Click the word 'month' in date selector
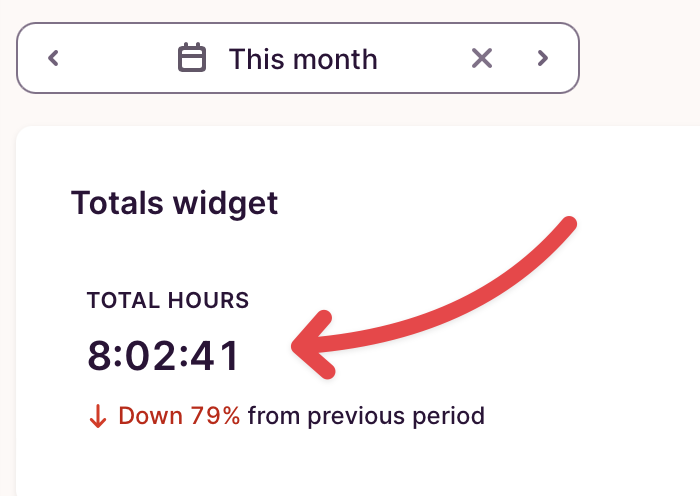Screen dimensions: 700x496 pyautogui.click(x=335, y=59)
